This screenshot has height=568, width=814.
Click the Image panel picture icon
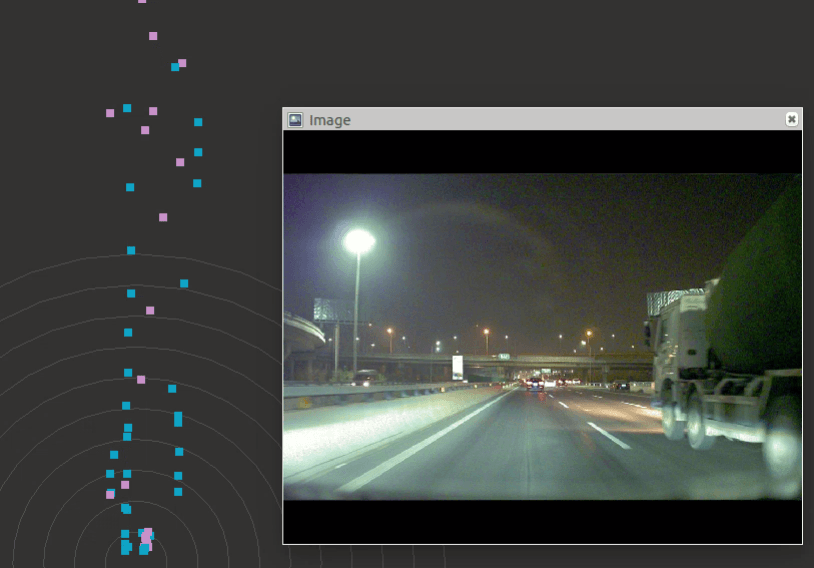tap(295, 120)
